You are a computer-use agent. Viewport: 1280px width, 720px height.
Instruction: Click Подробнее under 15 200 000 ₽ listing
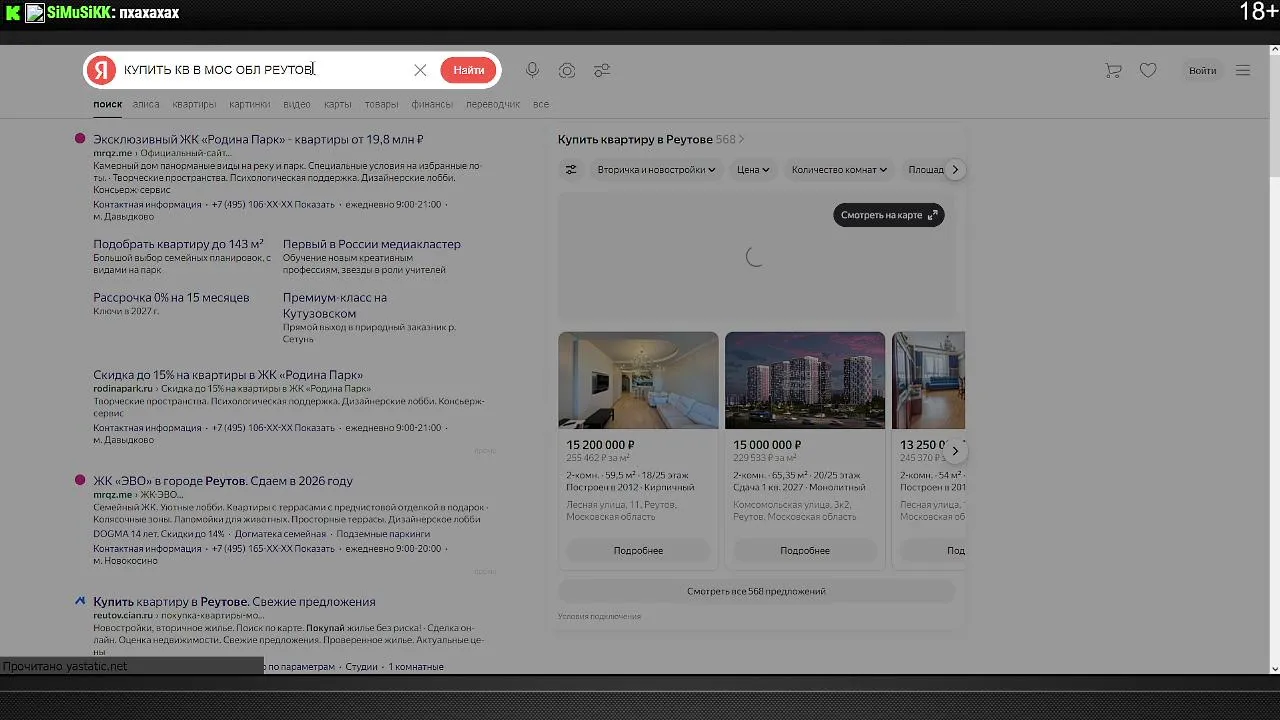click(x=638, y=551)
